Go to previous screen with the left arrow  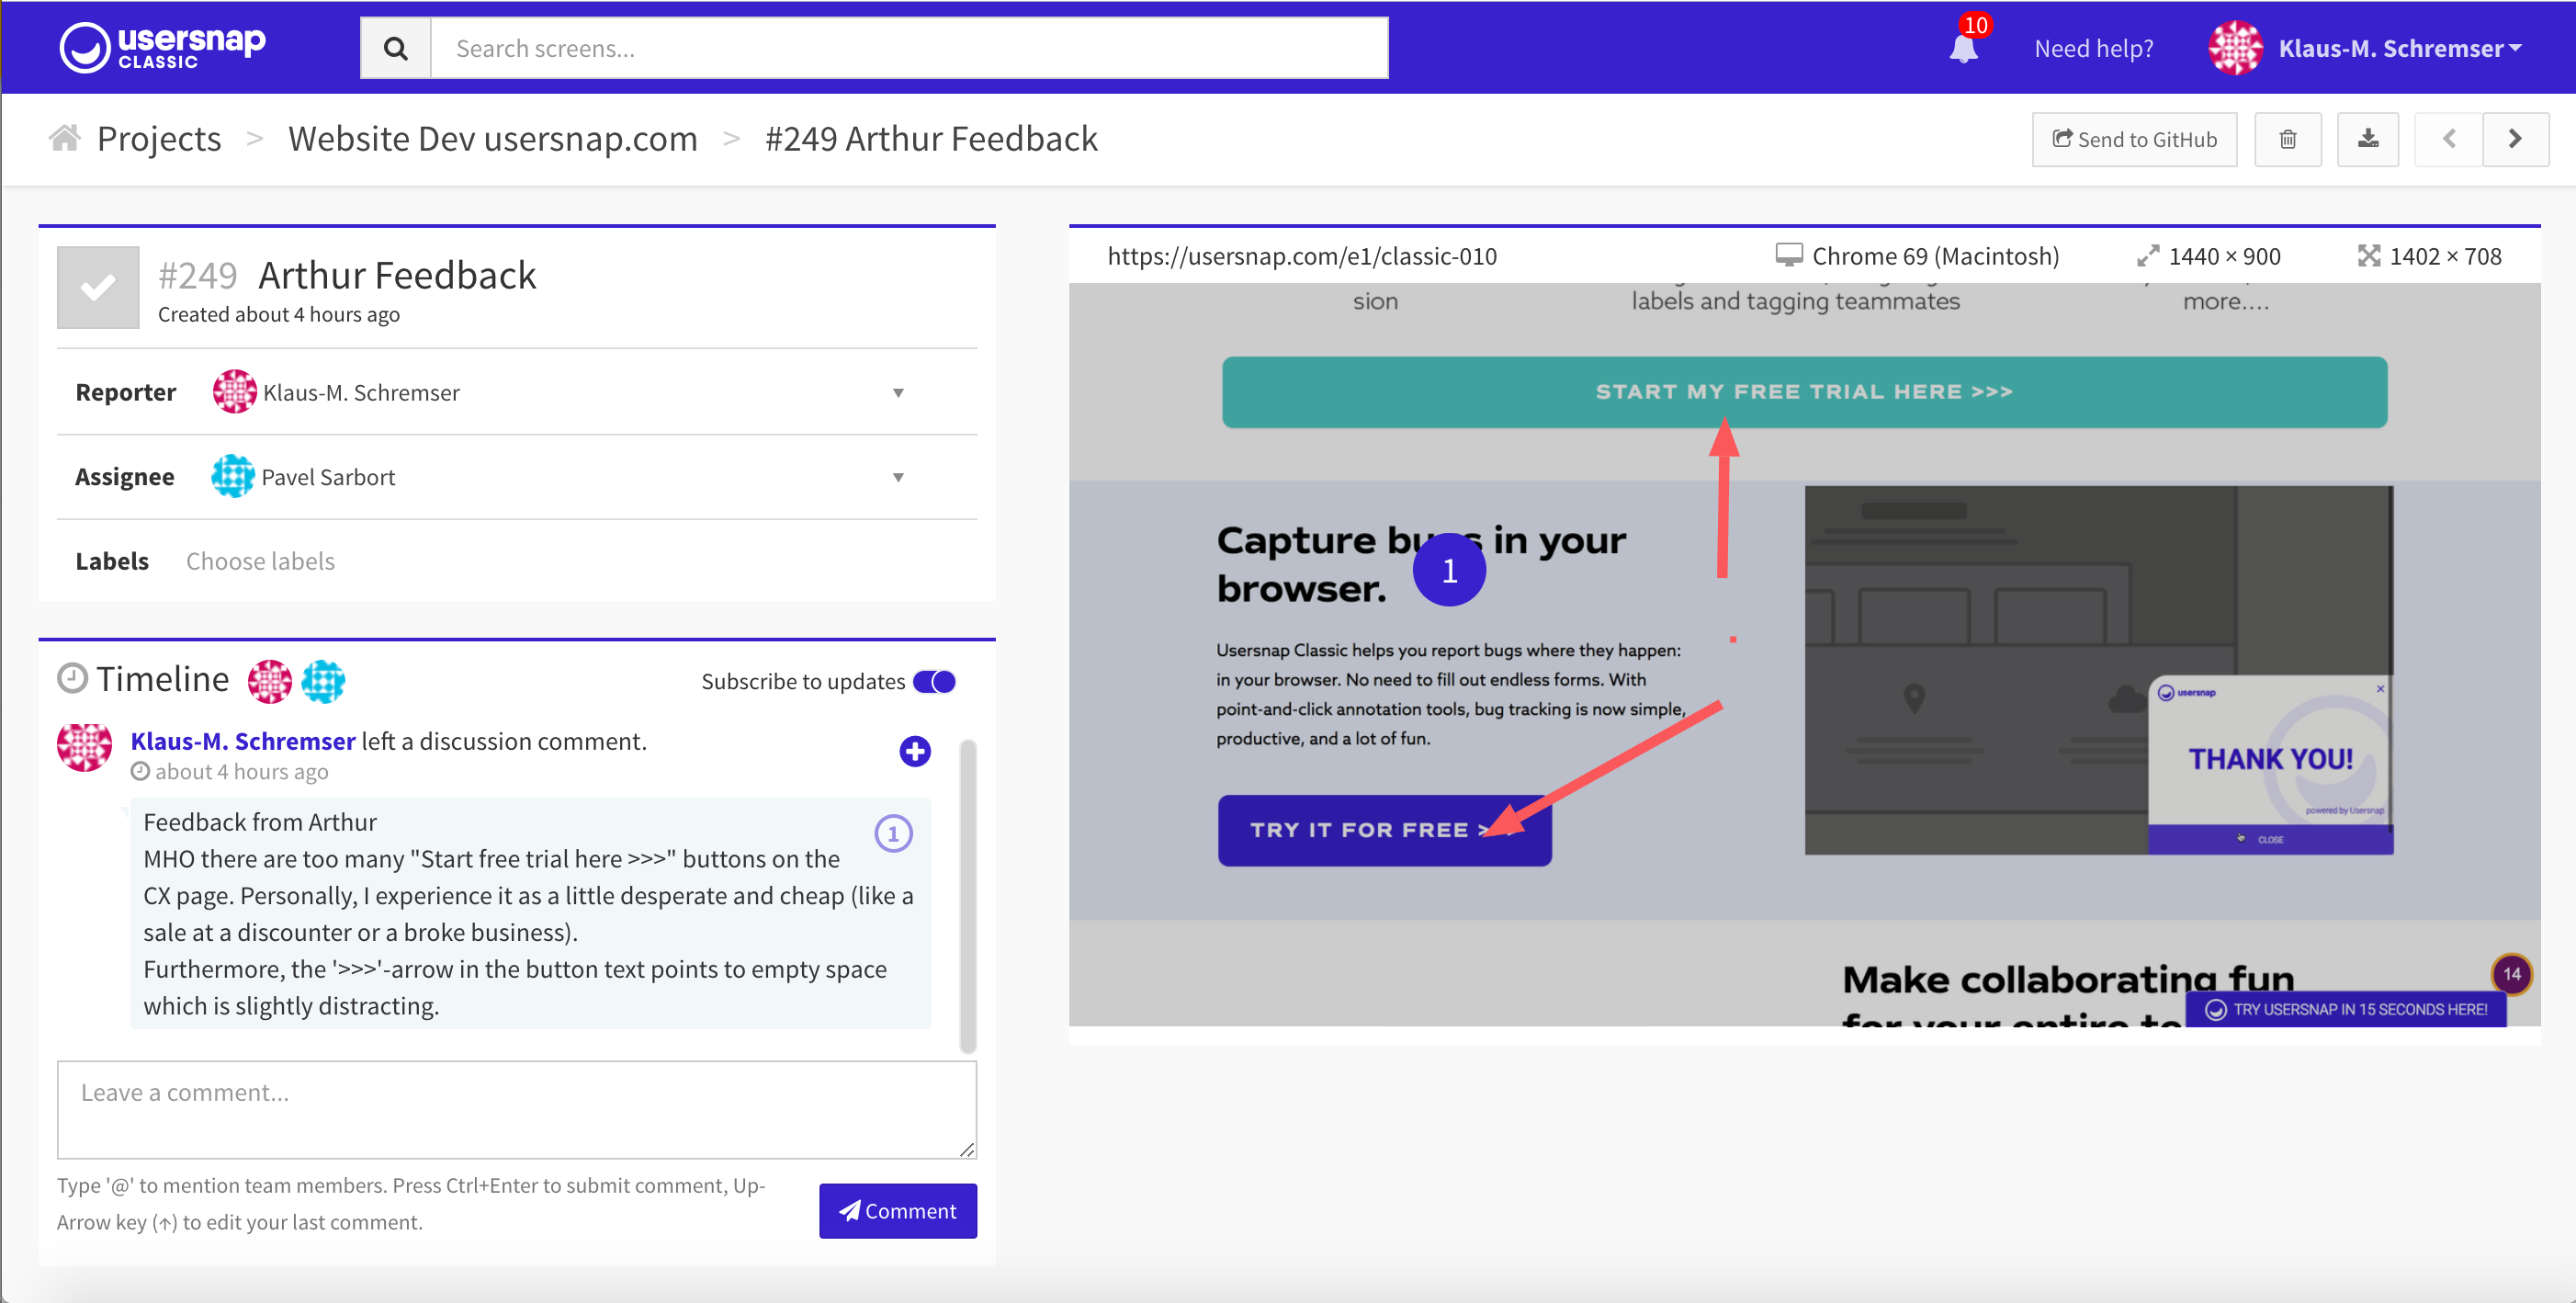(2448, 139)
